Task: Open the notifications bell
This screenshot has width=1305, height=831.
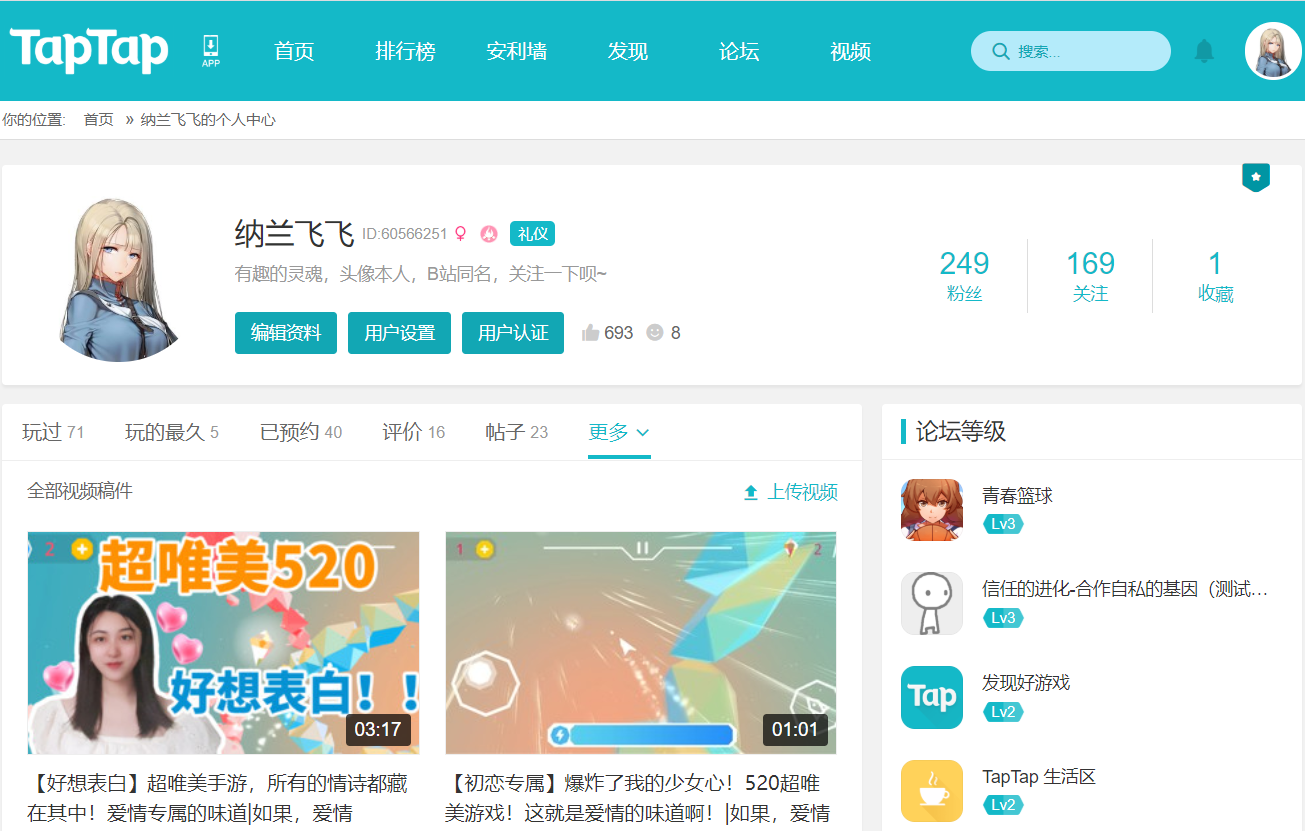Action: click(1204, 51)
